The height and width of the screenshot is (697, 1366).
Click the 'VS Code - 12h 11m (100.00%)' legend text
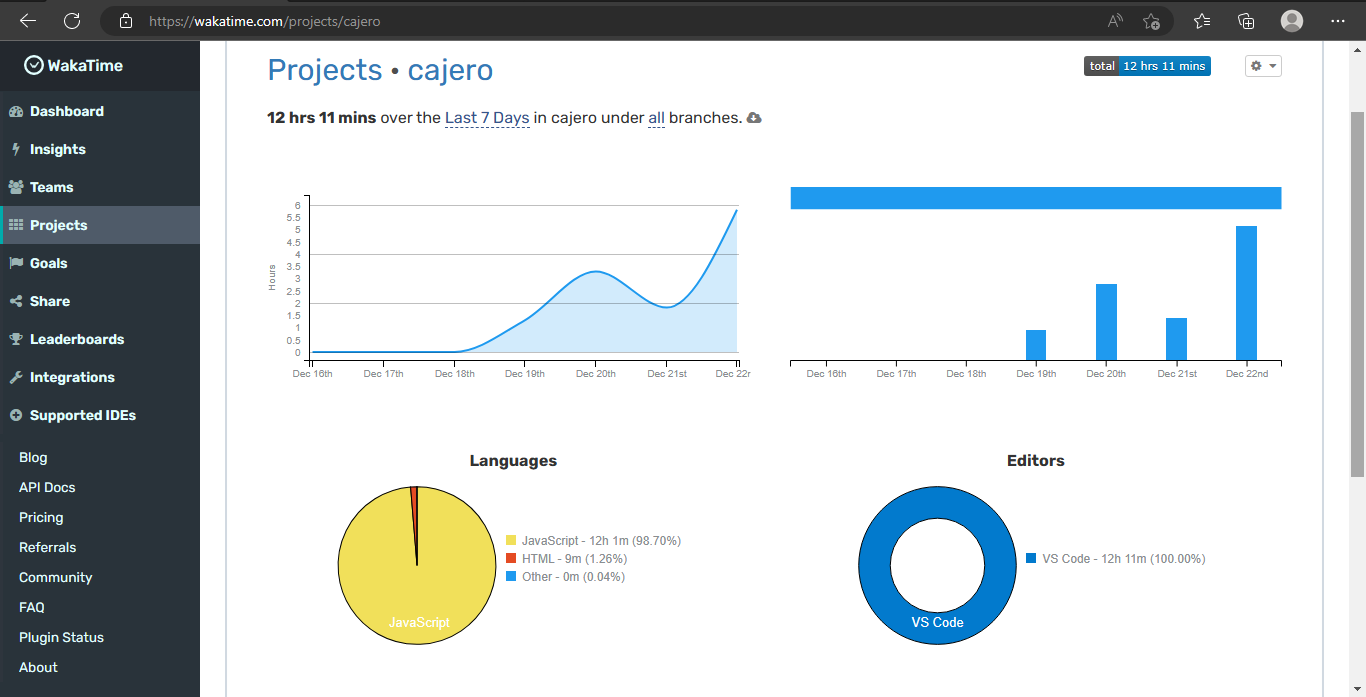click(x=1124, y=559)
